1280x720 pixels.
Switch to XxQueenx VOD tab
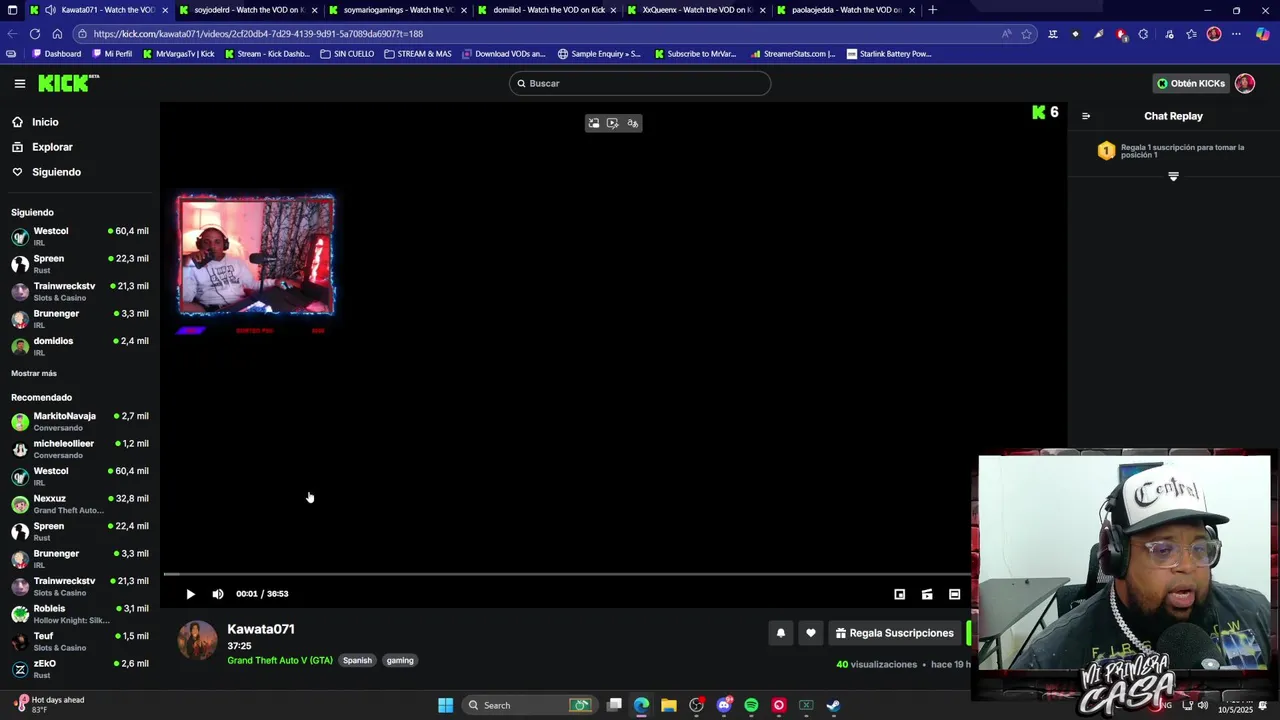coord(696,10)
